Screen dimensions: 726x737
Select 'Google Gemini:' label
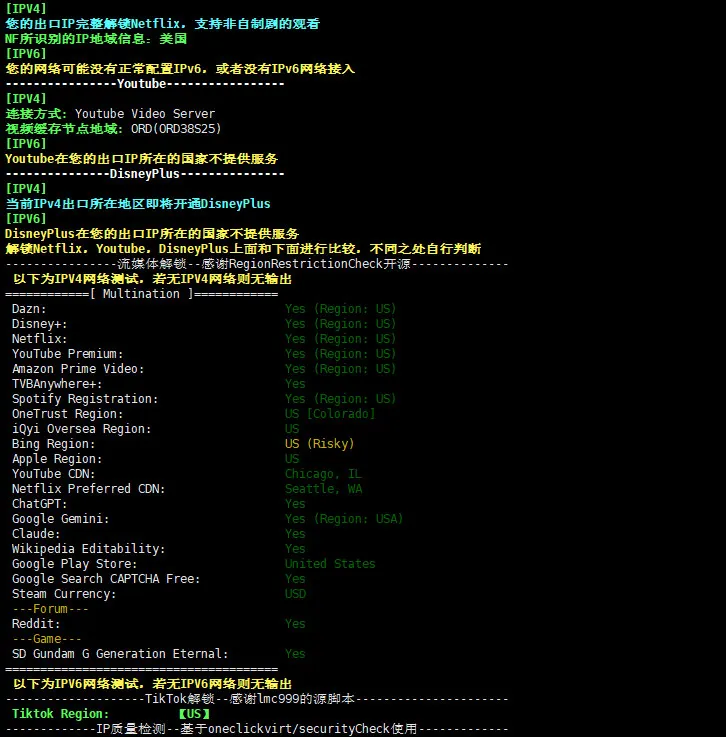tap(61, 519)
